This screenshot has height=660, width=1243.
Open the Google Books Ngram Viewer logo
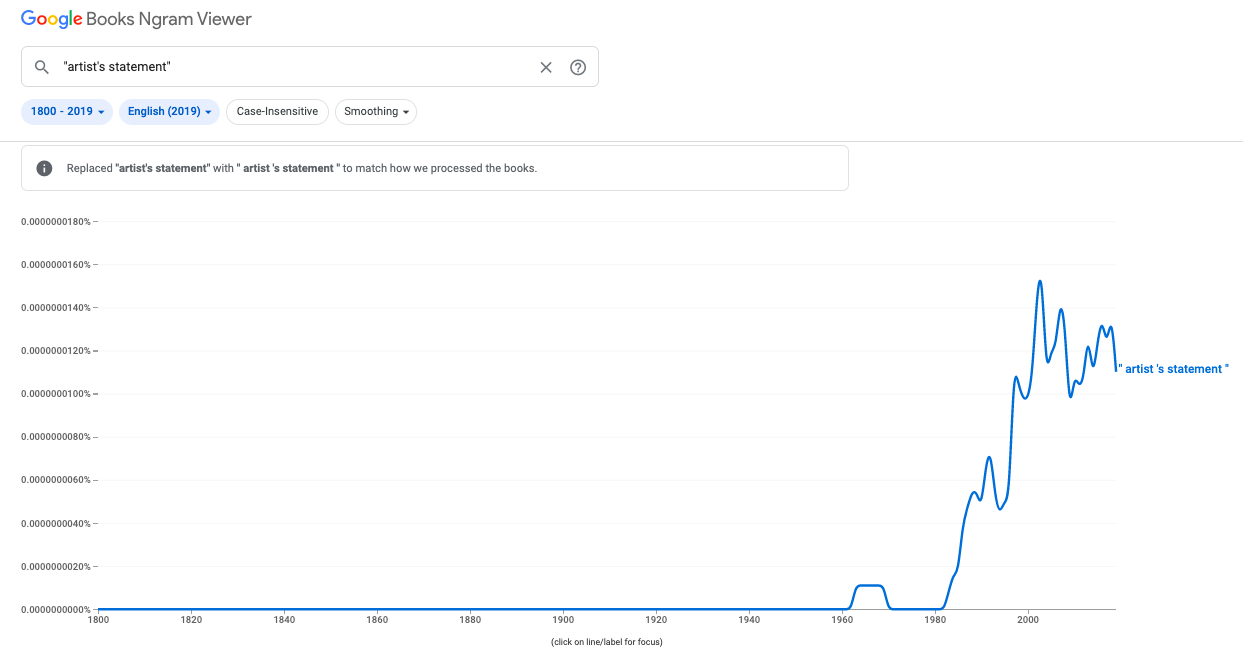pos(136,19)
